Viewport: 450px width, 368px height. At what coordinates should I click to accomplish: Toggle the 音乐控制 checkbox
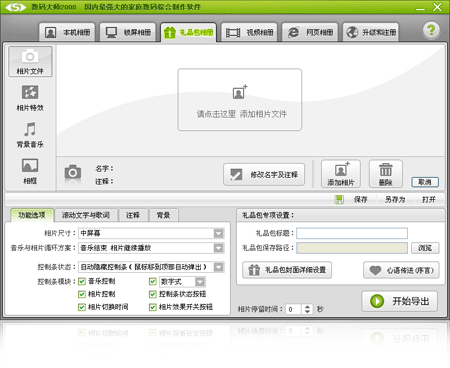[x=82, y=282]
